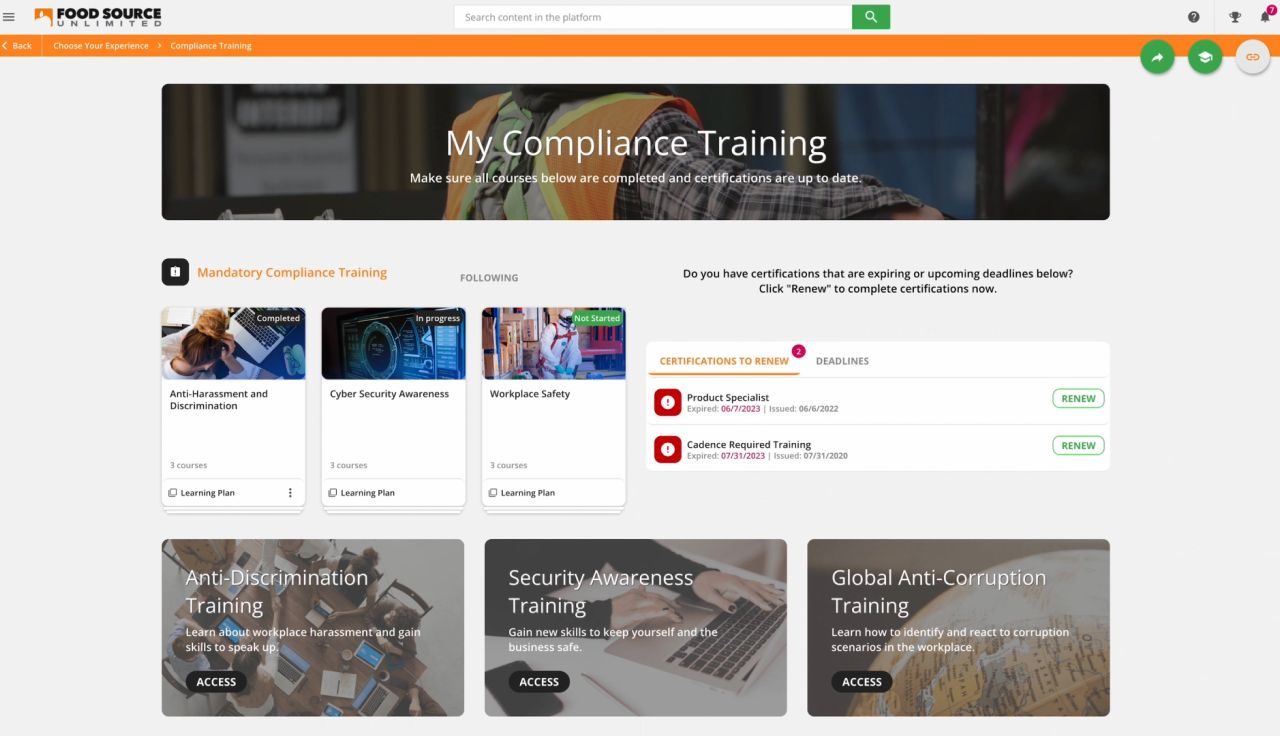Open the help question mark icon
The width and height of the screenshot is (1280, 736).
1193,17
